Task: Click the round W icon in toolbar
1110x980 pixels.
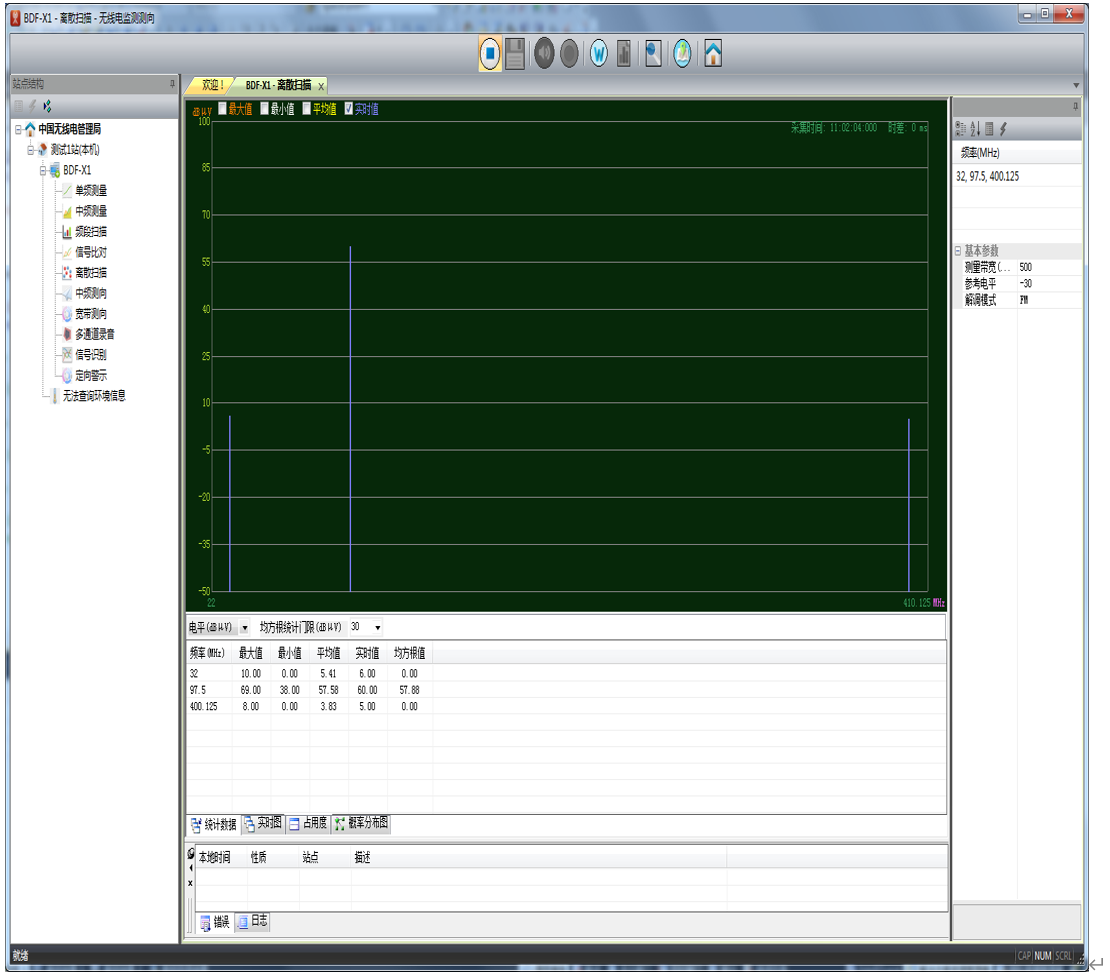Action: pyautogui.click(x=599, y=54)
